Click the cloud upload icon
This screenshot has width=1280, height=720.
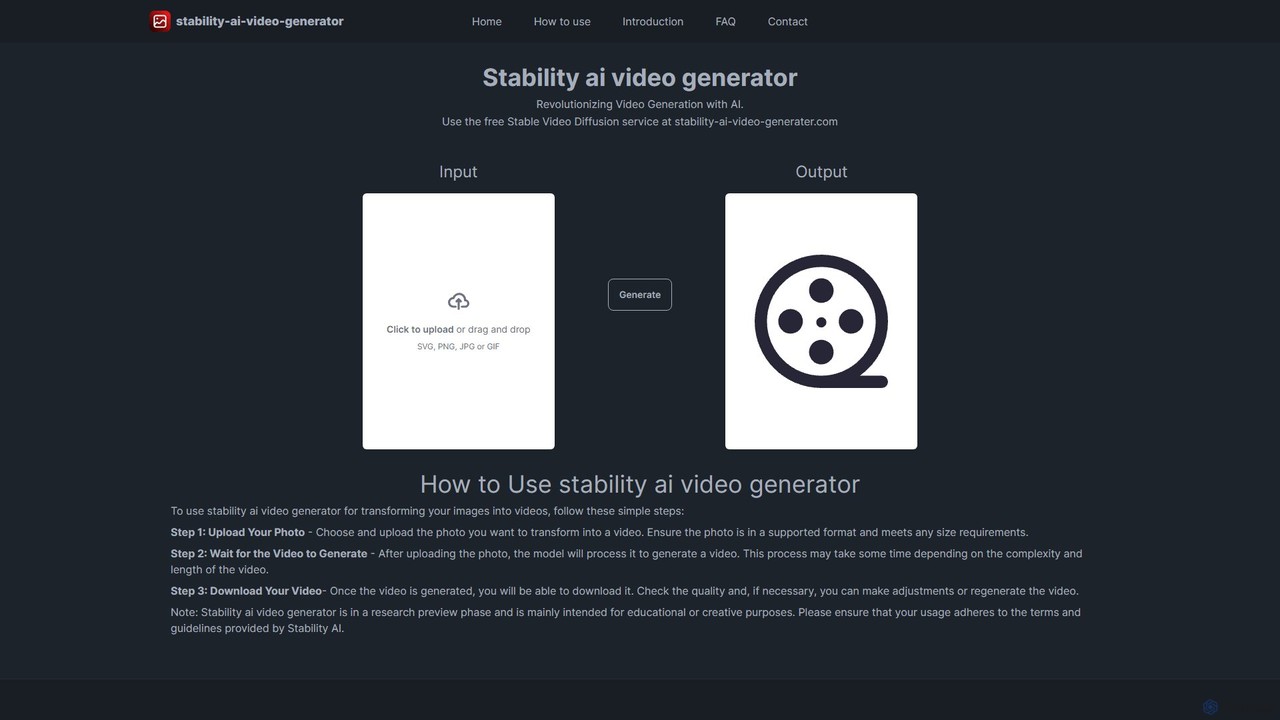pos(458,301)
